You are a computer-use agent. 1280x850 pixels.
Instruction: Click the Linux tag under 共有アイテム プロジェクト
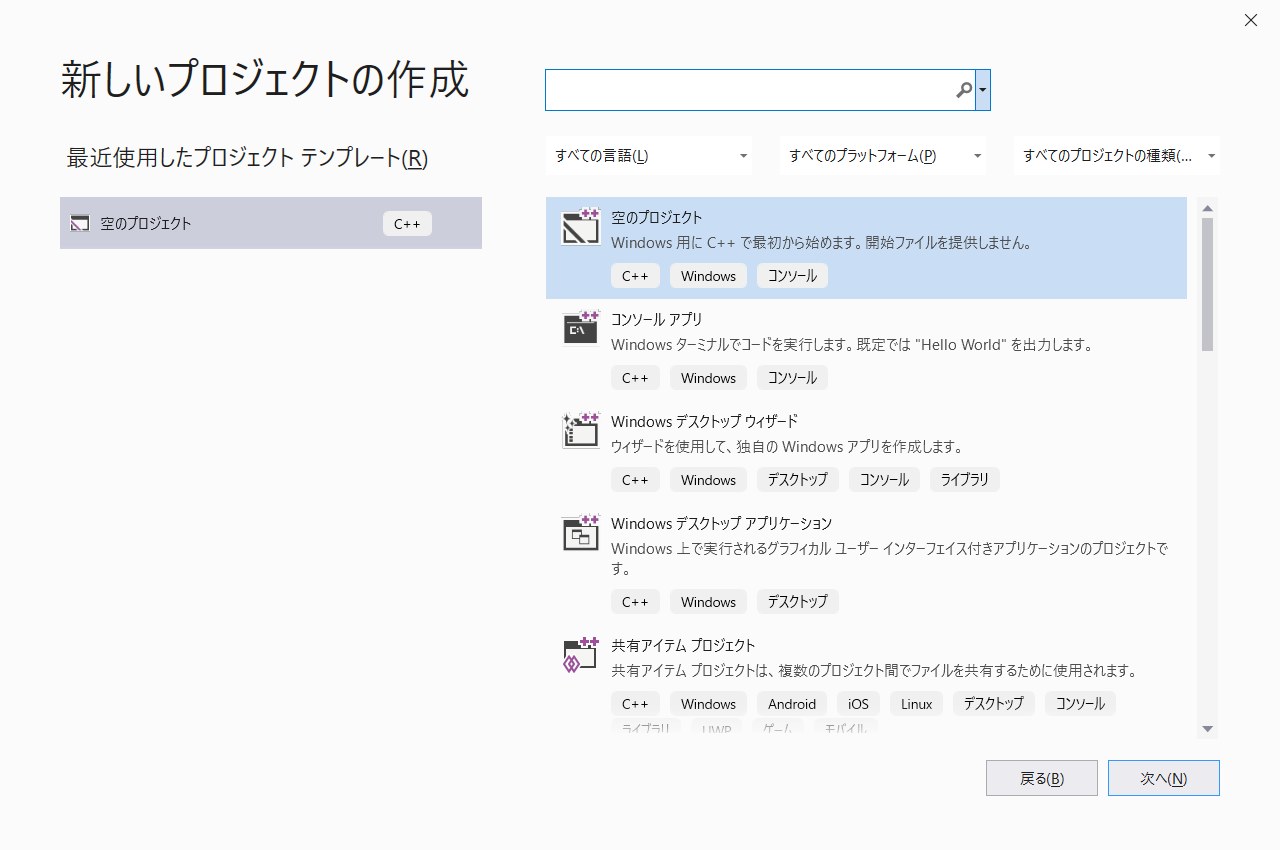pos(916,704)
